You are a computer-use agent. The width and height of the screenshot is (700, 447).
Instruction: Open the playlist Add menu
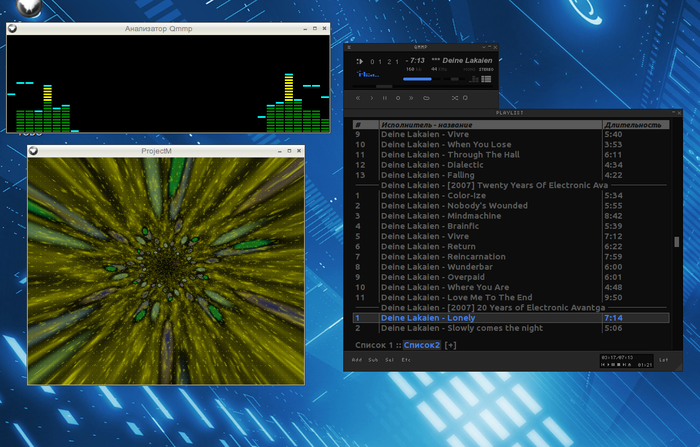[x=357, y=359]
